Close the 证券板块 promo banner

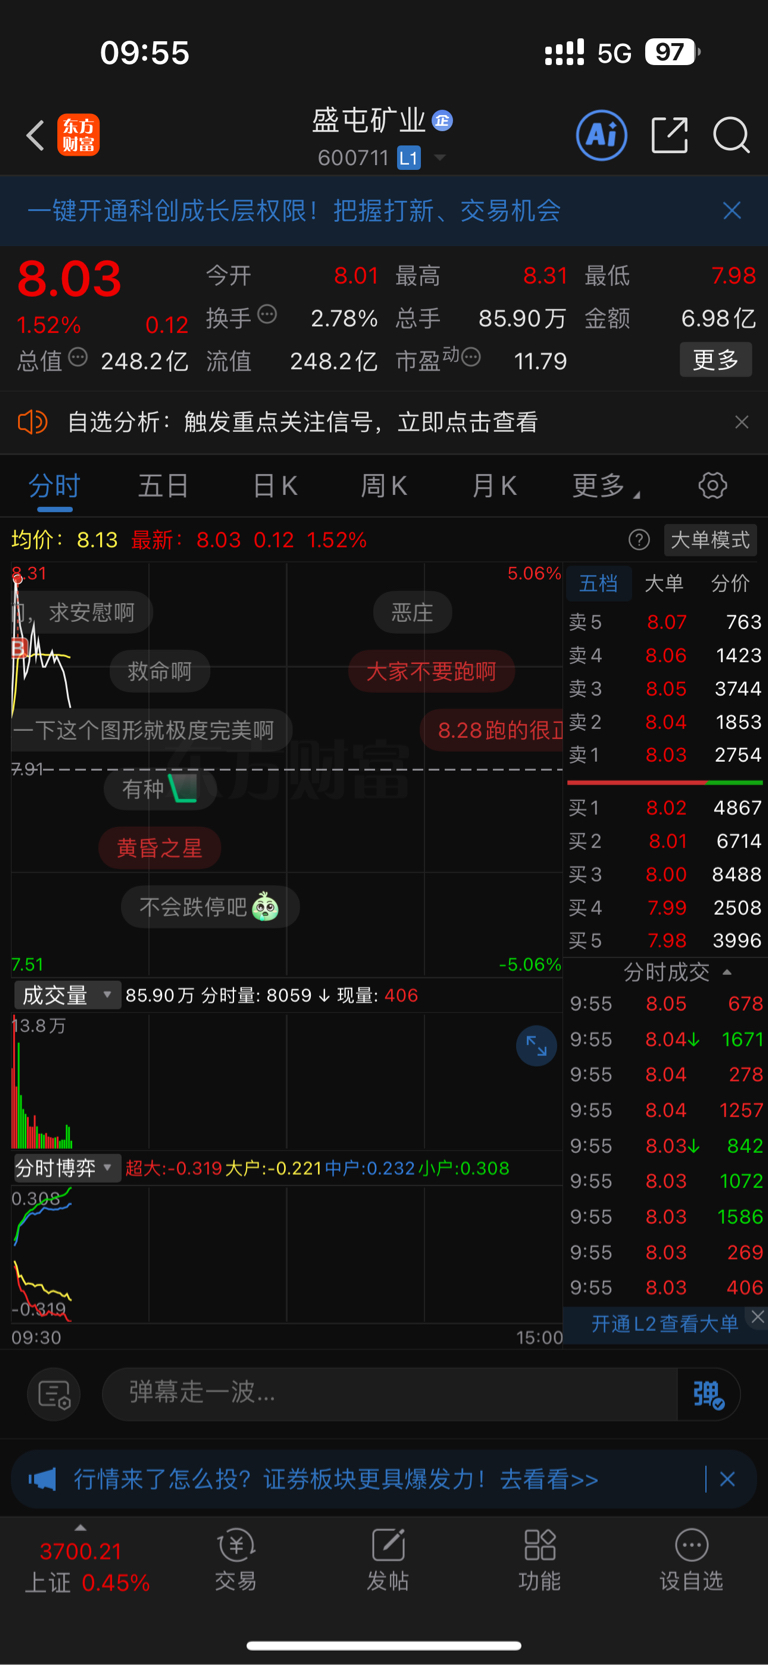tap(727, 1479)
